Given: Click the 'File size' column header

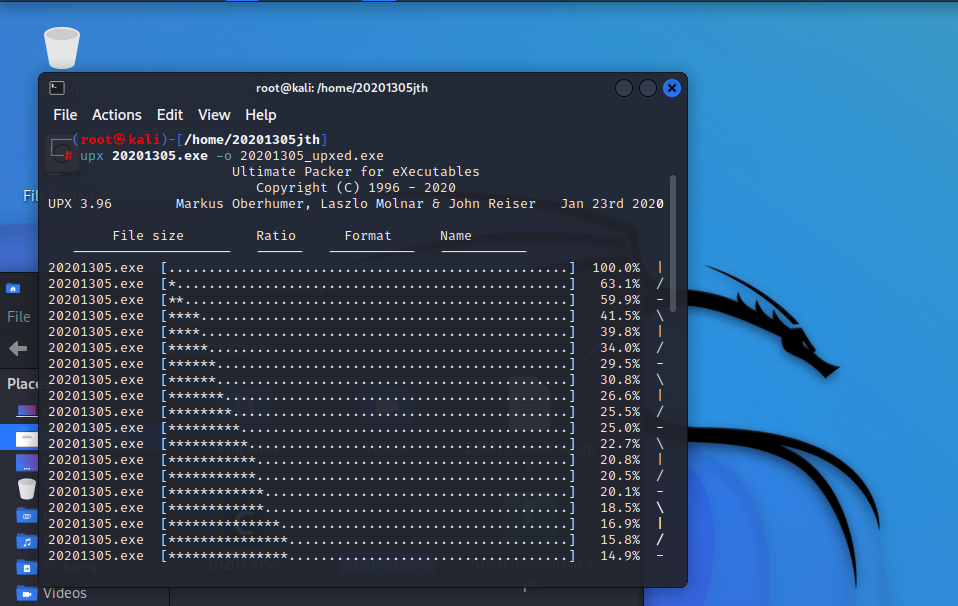Looking at the screenshot, I should [x=148, y=236].
